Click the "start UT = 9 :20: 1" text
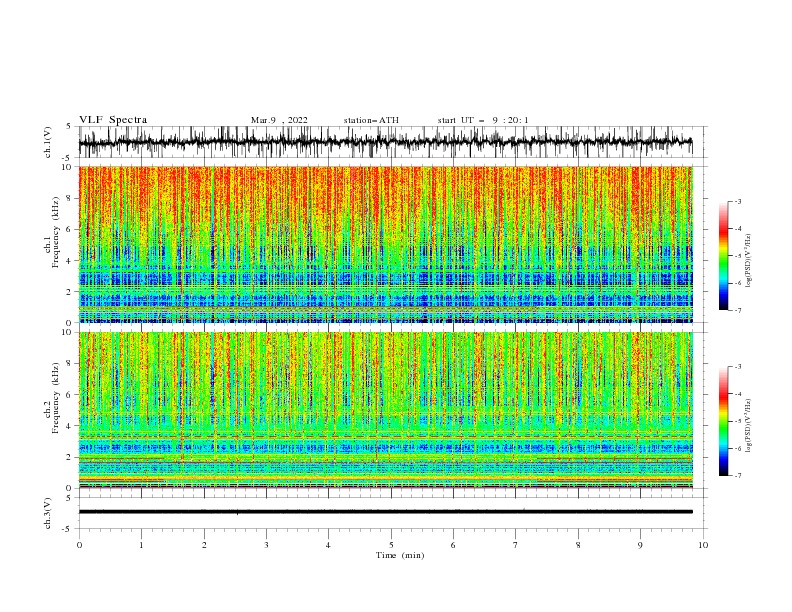 (483, 120)
